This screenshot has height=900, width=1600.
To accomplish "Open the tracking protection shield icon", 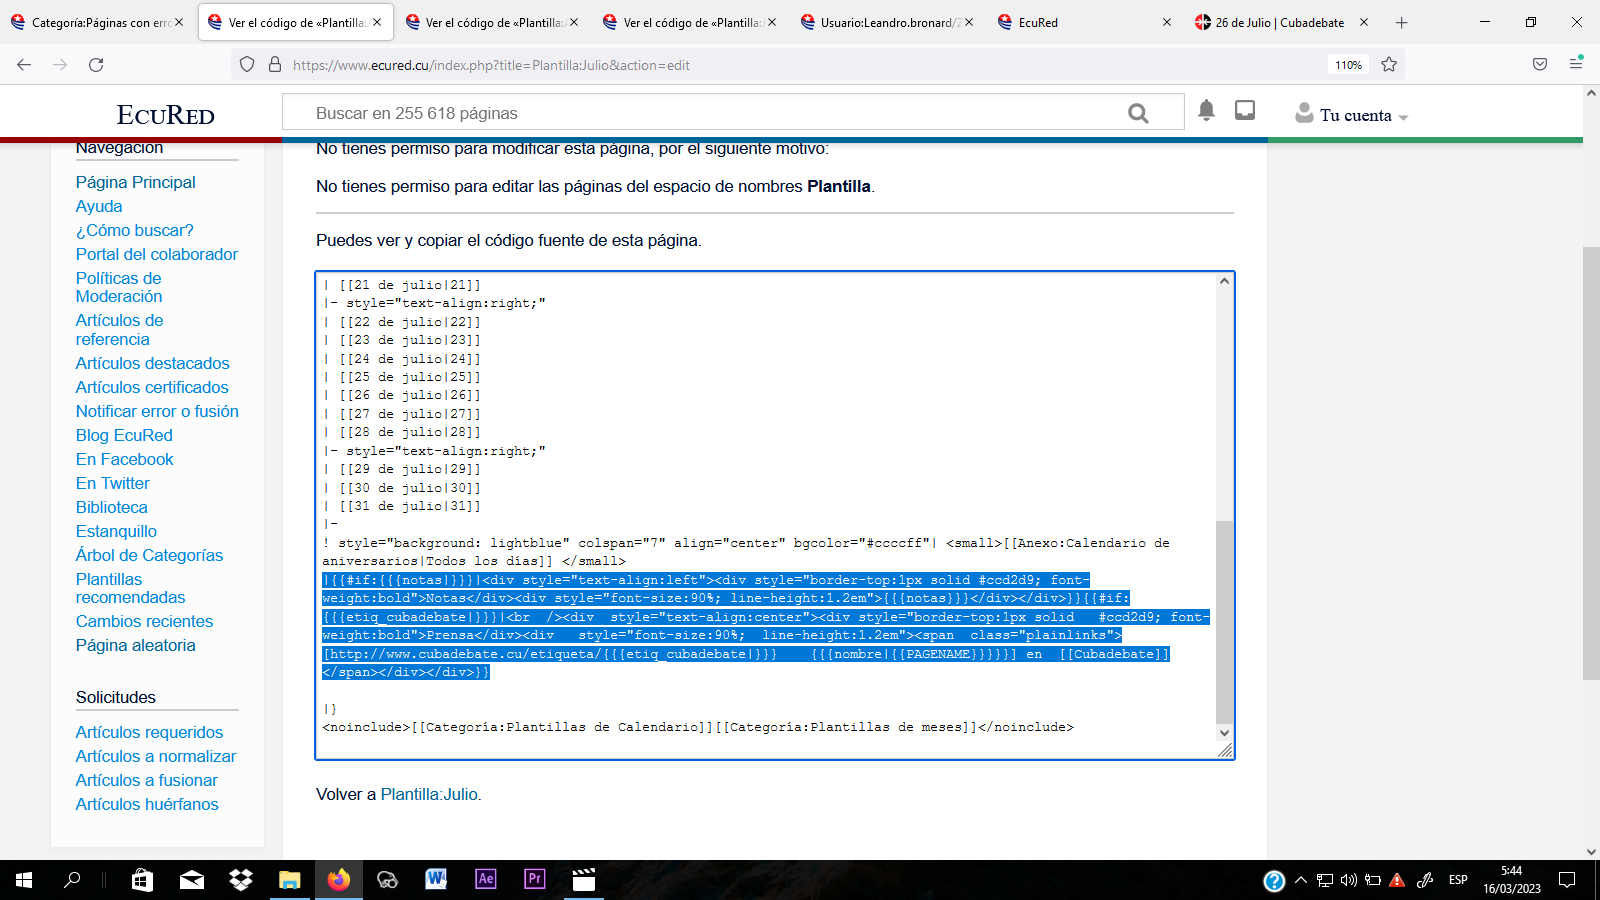I will point(247,65).
